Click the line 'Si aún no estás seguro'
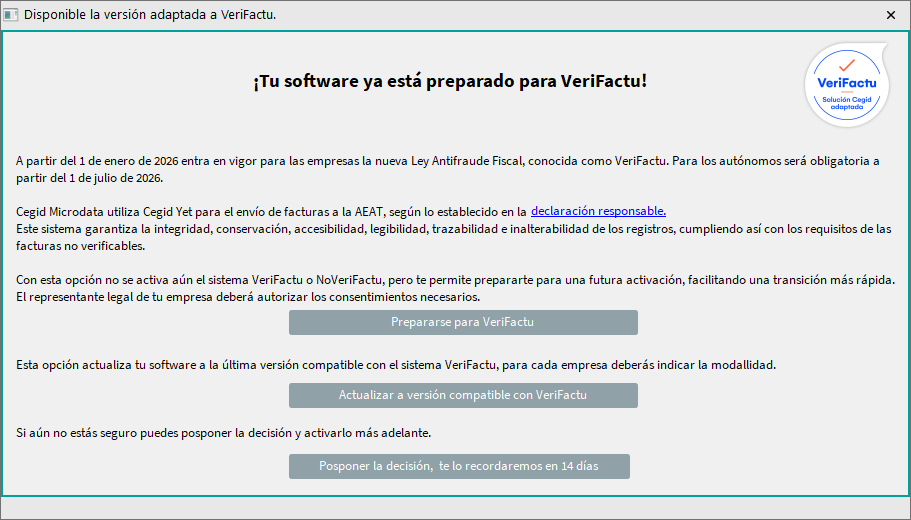 pyautogui.click(x=224, y=433)
